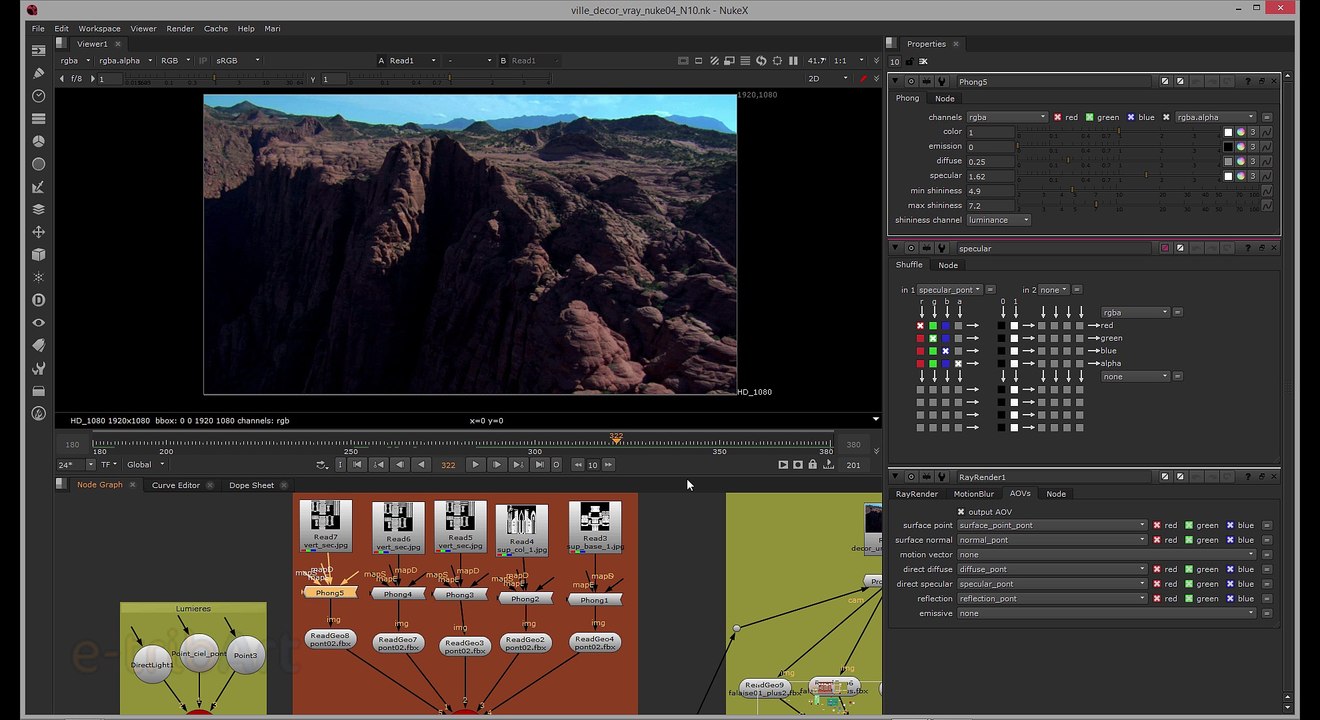Open the Keyer nodes toolbar icon
Image resolution: width=1320 pixels, height=720 pixels.
(38, 187)
